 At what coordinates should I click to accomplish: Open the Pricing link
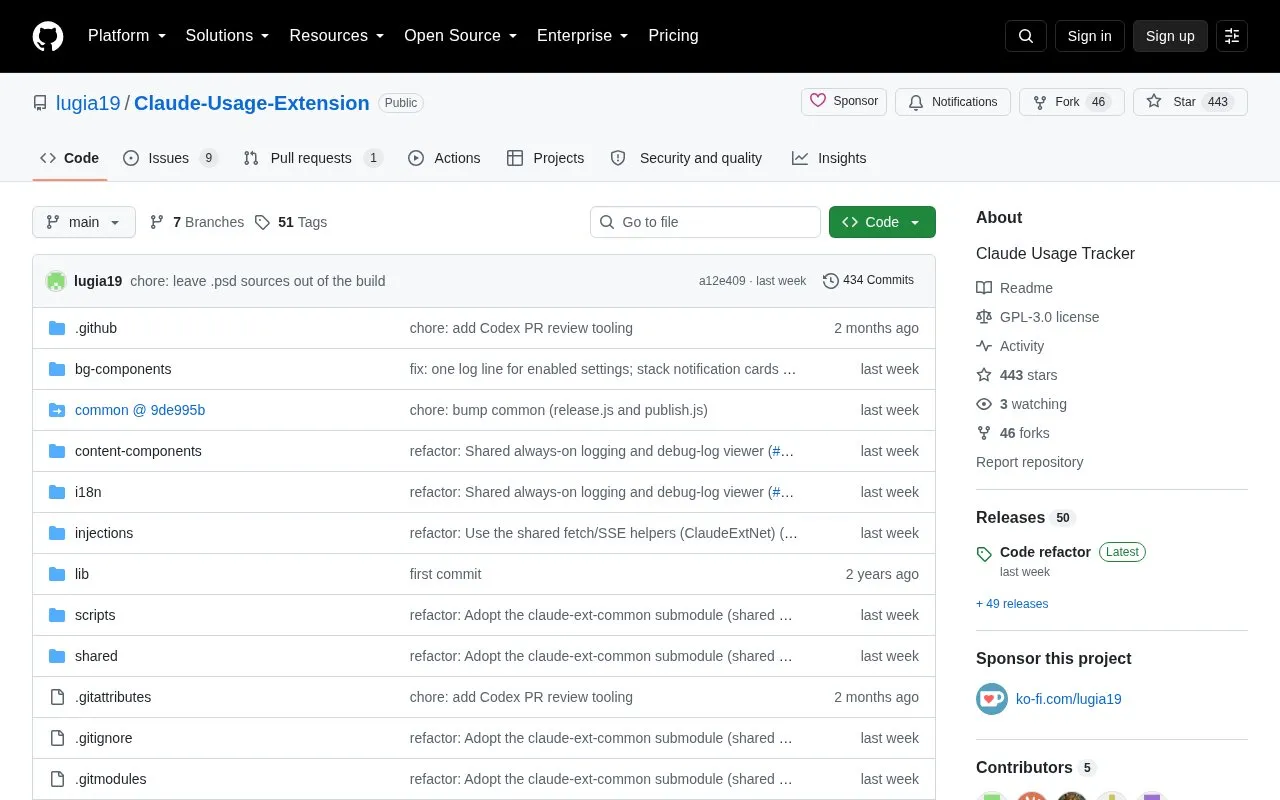click(673, 36)
